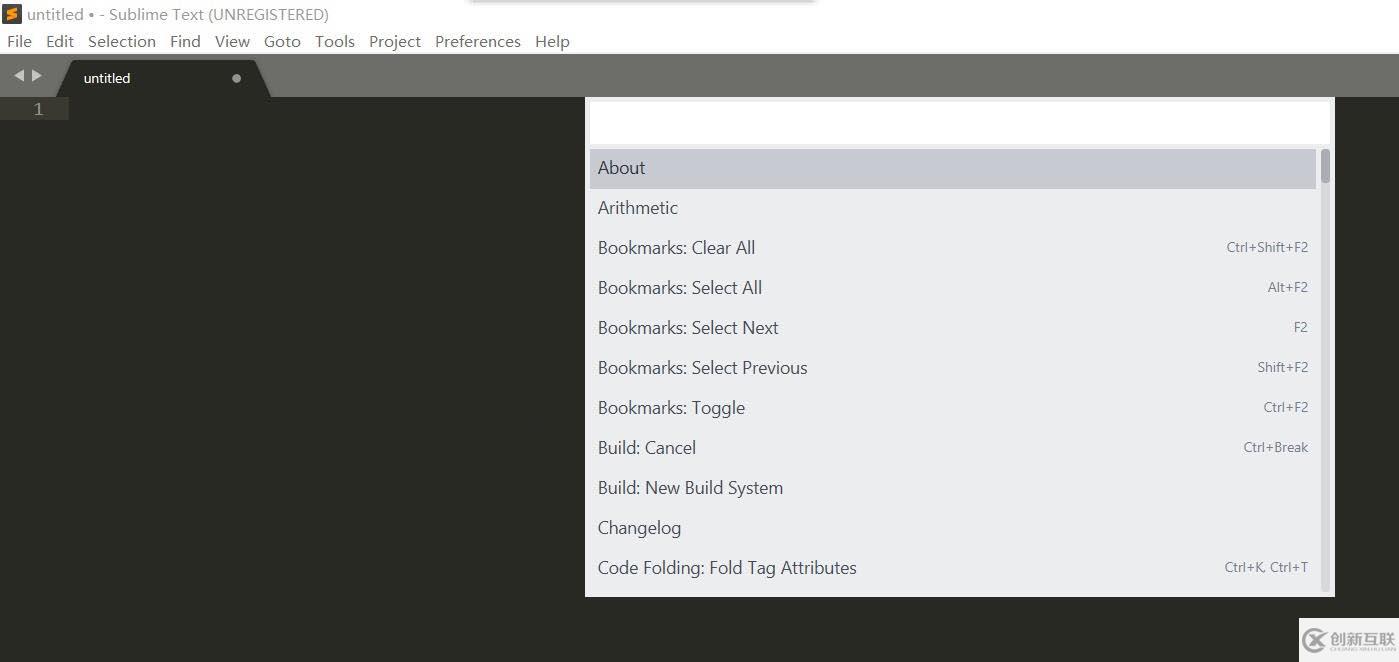The width and height of the screenshot is (1399, 662).
Task: Open the Project menu
Action: (x=395, y=41)
